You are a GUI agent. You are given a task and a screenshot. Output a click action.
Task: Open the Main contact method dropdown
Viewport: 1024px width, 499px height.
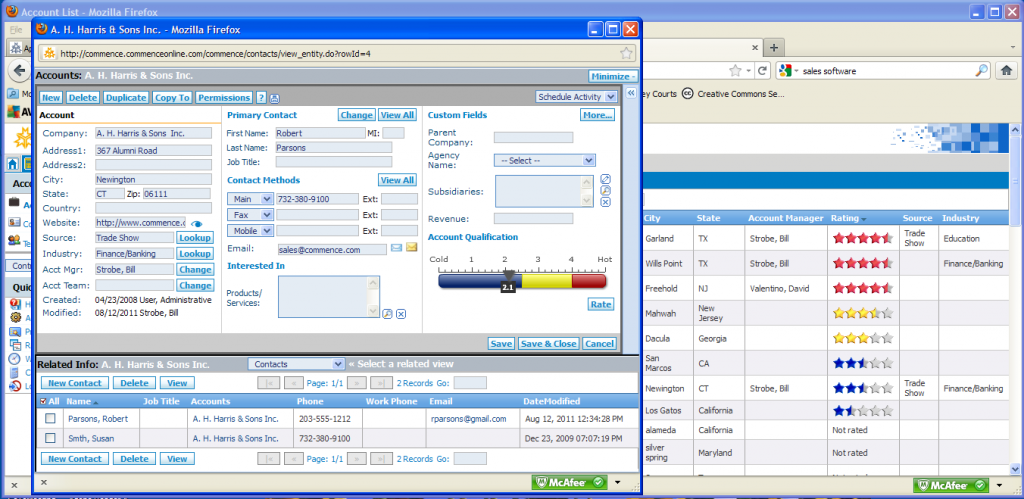click(x=250, y=199)
